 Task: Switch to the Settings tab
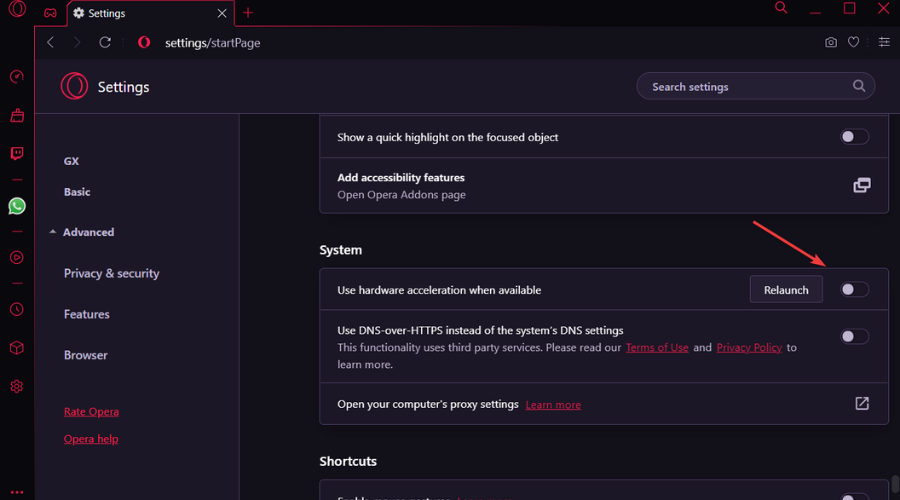pyautogui.click(x=149, y=13)
